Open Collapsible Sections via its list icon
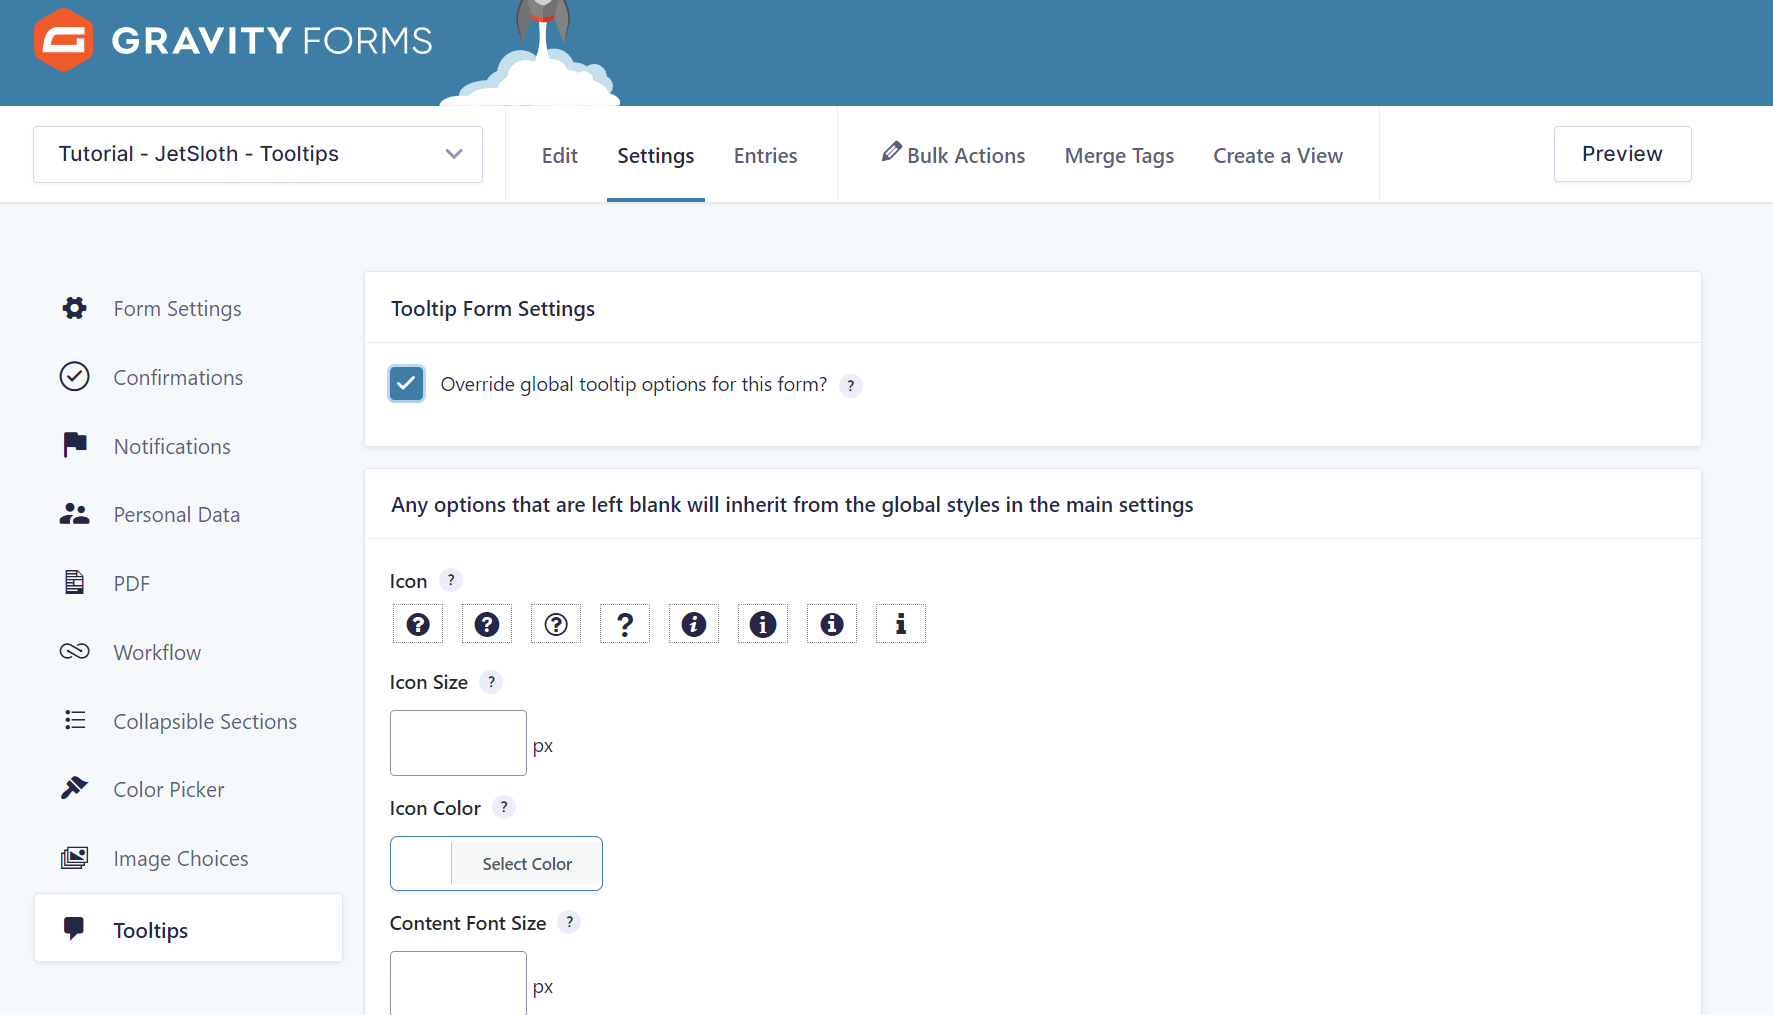Screen dimensions: 1773x1015 tap(74, 720)
